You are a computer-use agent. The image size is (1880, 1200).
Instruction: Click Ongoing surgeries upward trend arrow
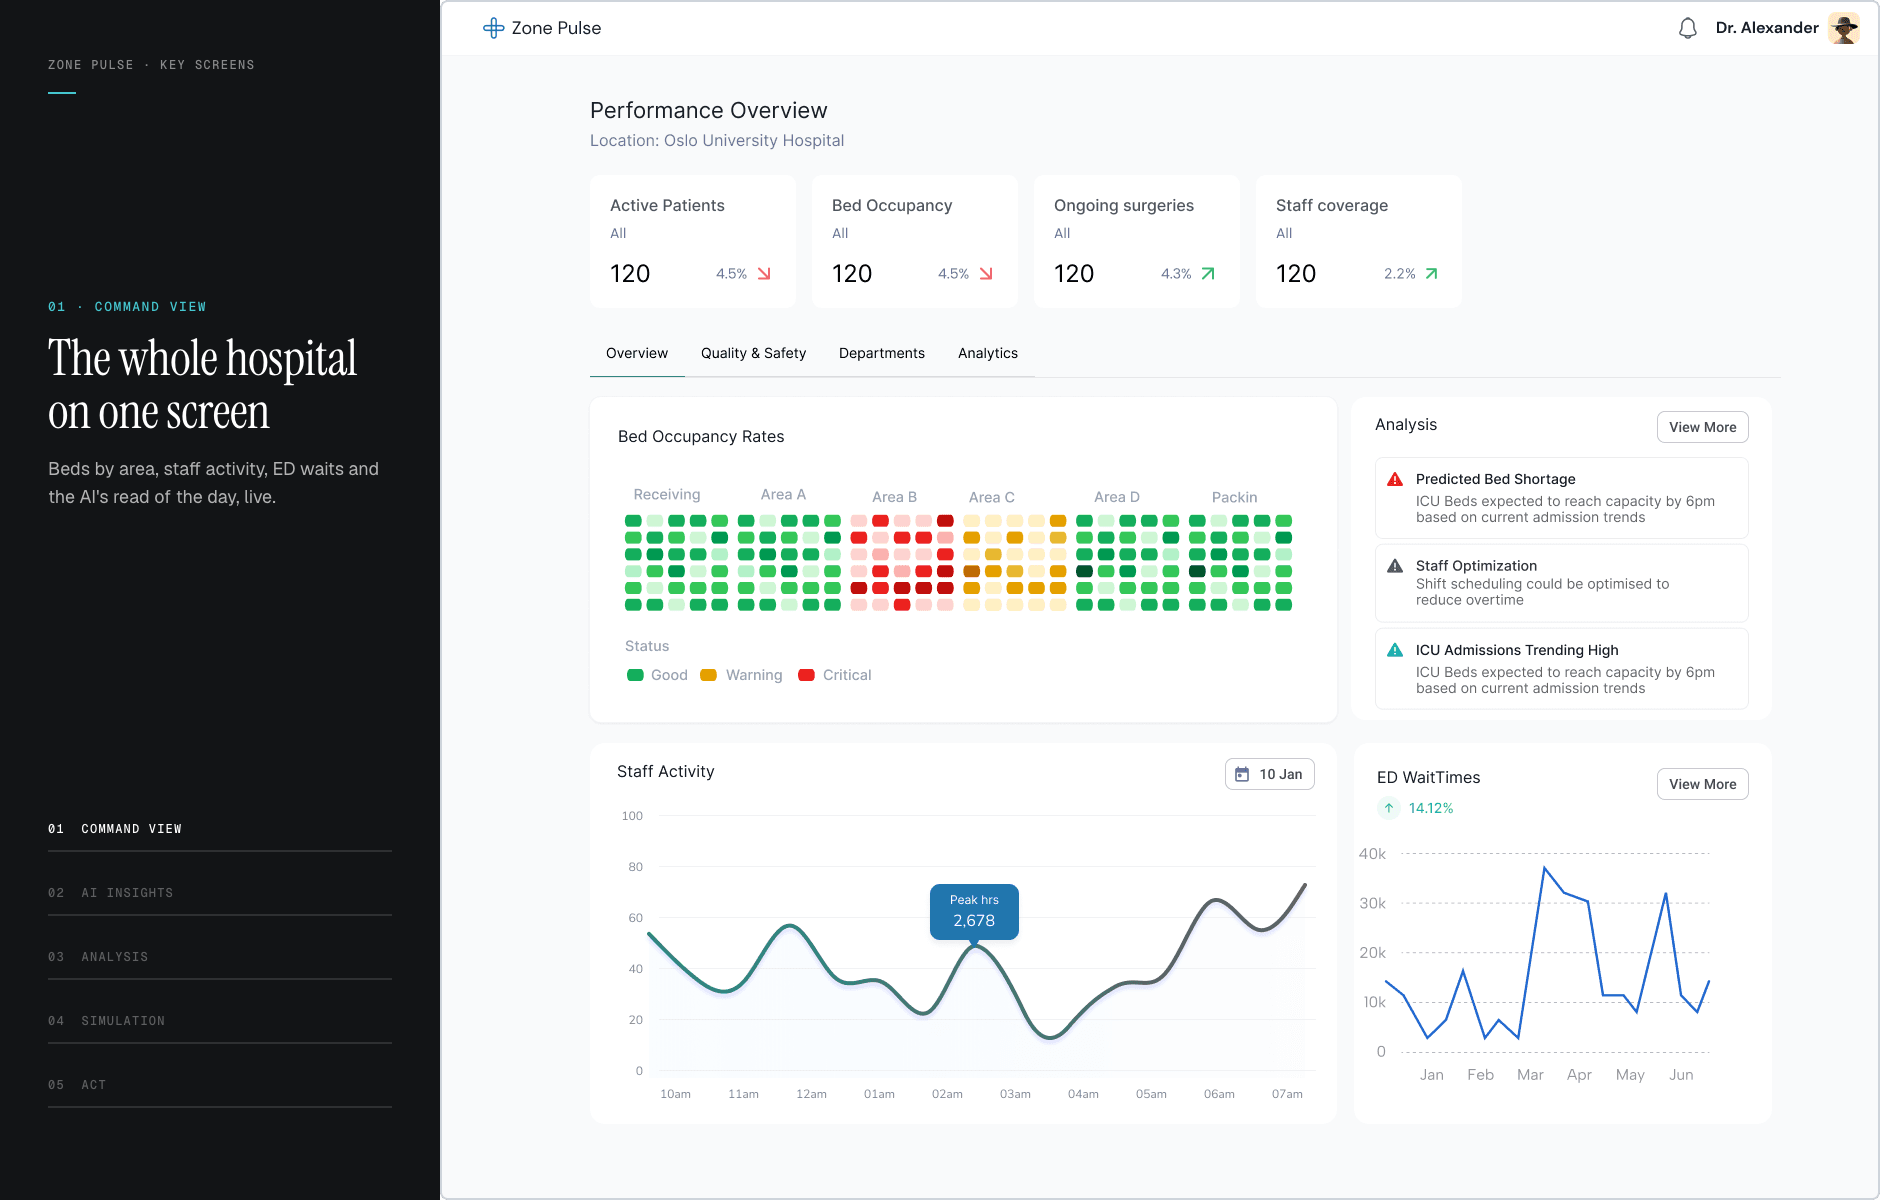pyautogui.click(x=1208, y=274)
